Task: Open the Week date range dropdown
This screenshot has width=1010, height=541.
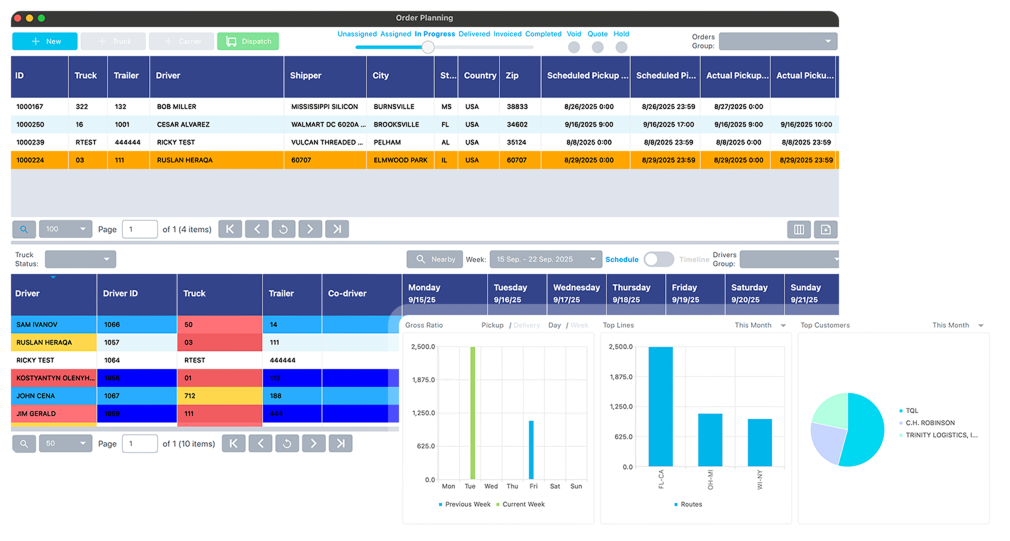Action: 546,259
